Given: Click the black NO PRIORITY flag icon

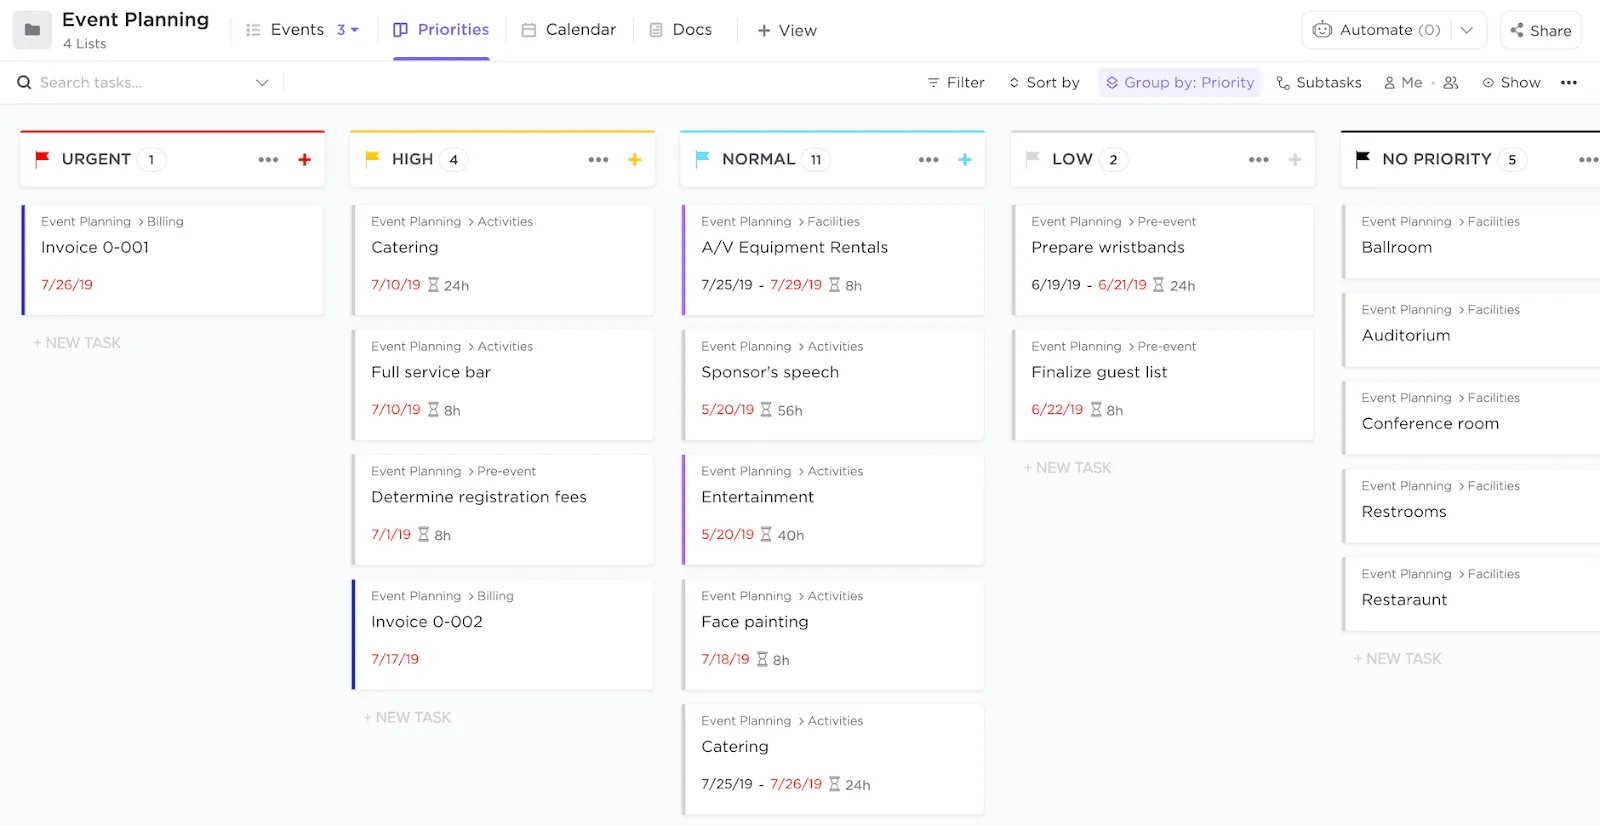Looking at the screenshot, I should point(1362,158).
